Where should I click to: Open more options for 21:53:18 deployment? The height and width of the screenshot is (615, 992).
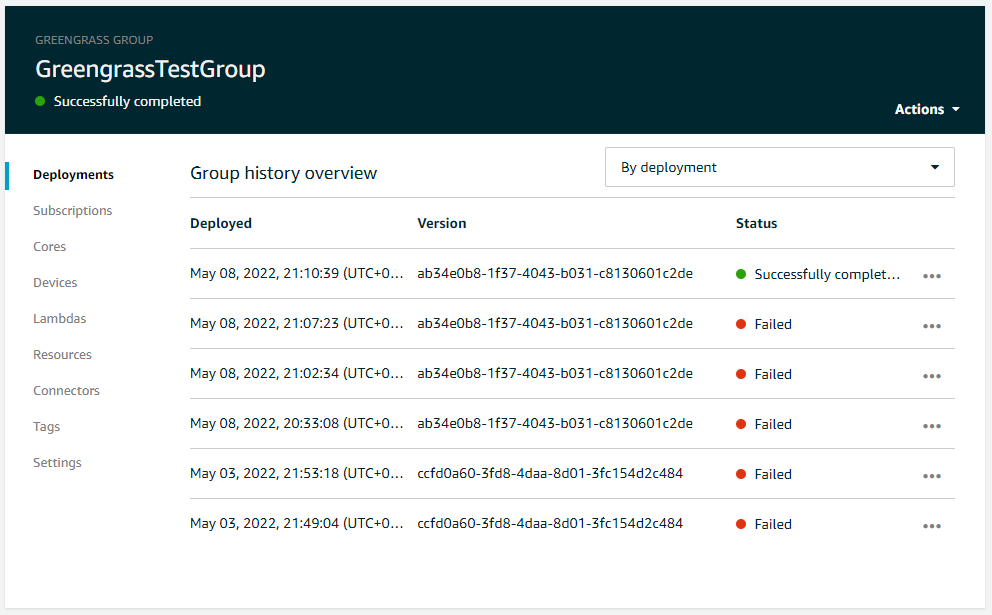pyautogui.click(x=931, y=476)
